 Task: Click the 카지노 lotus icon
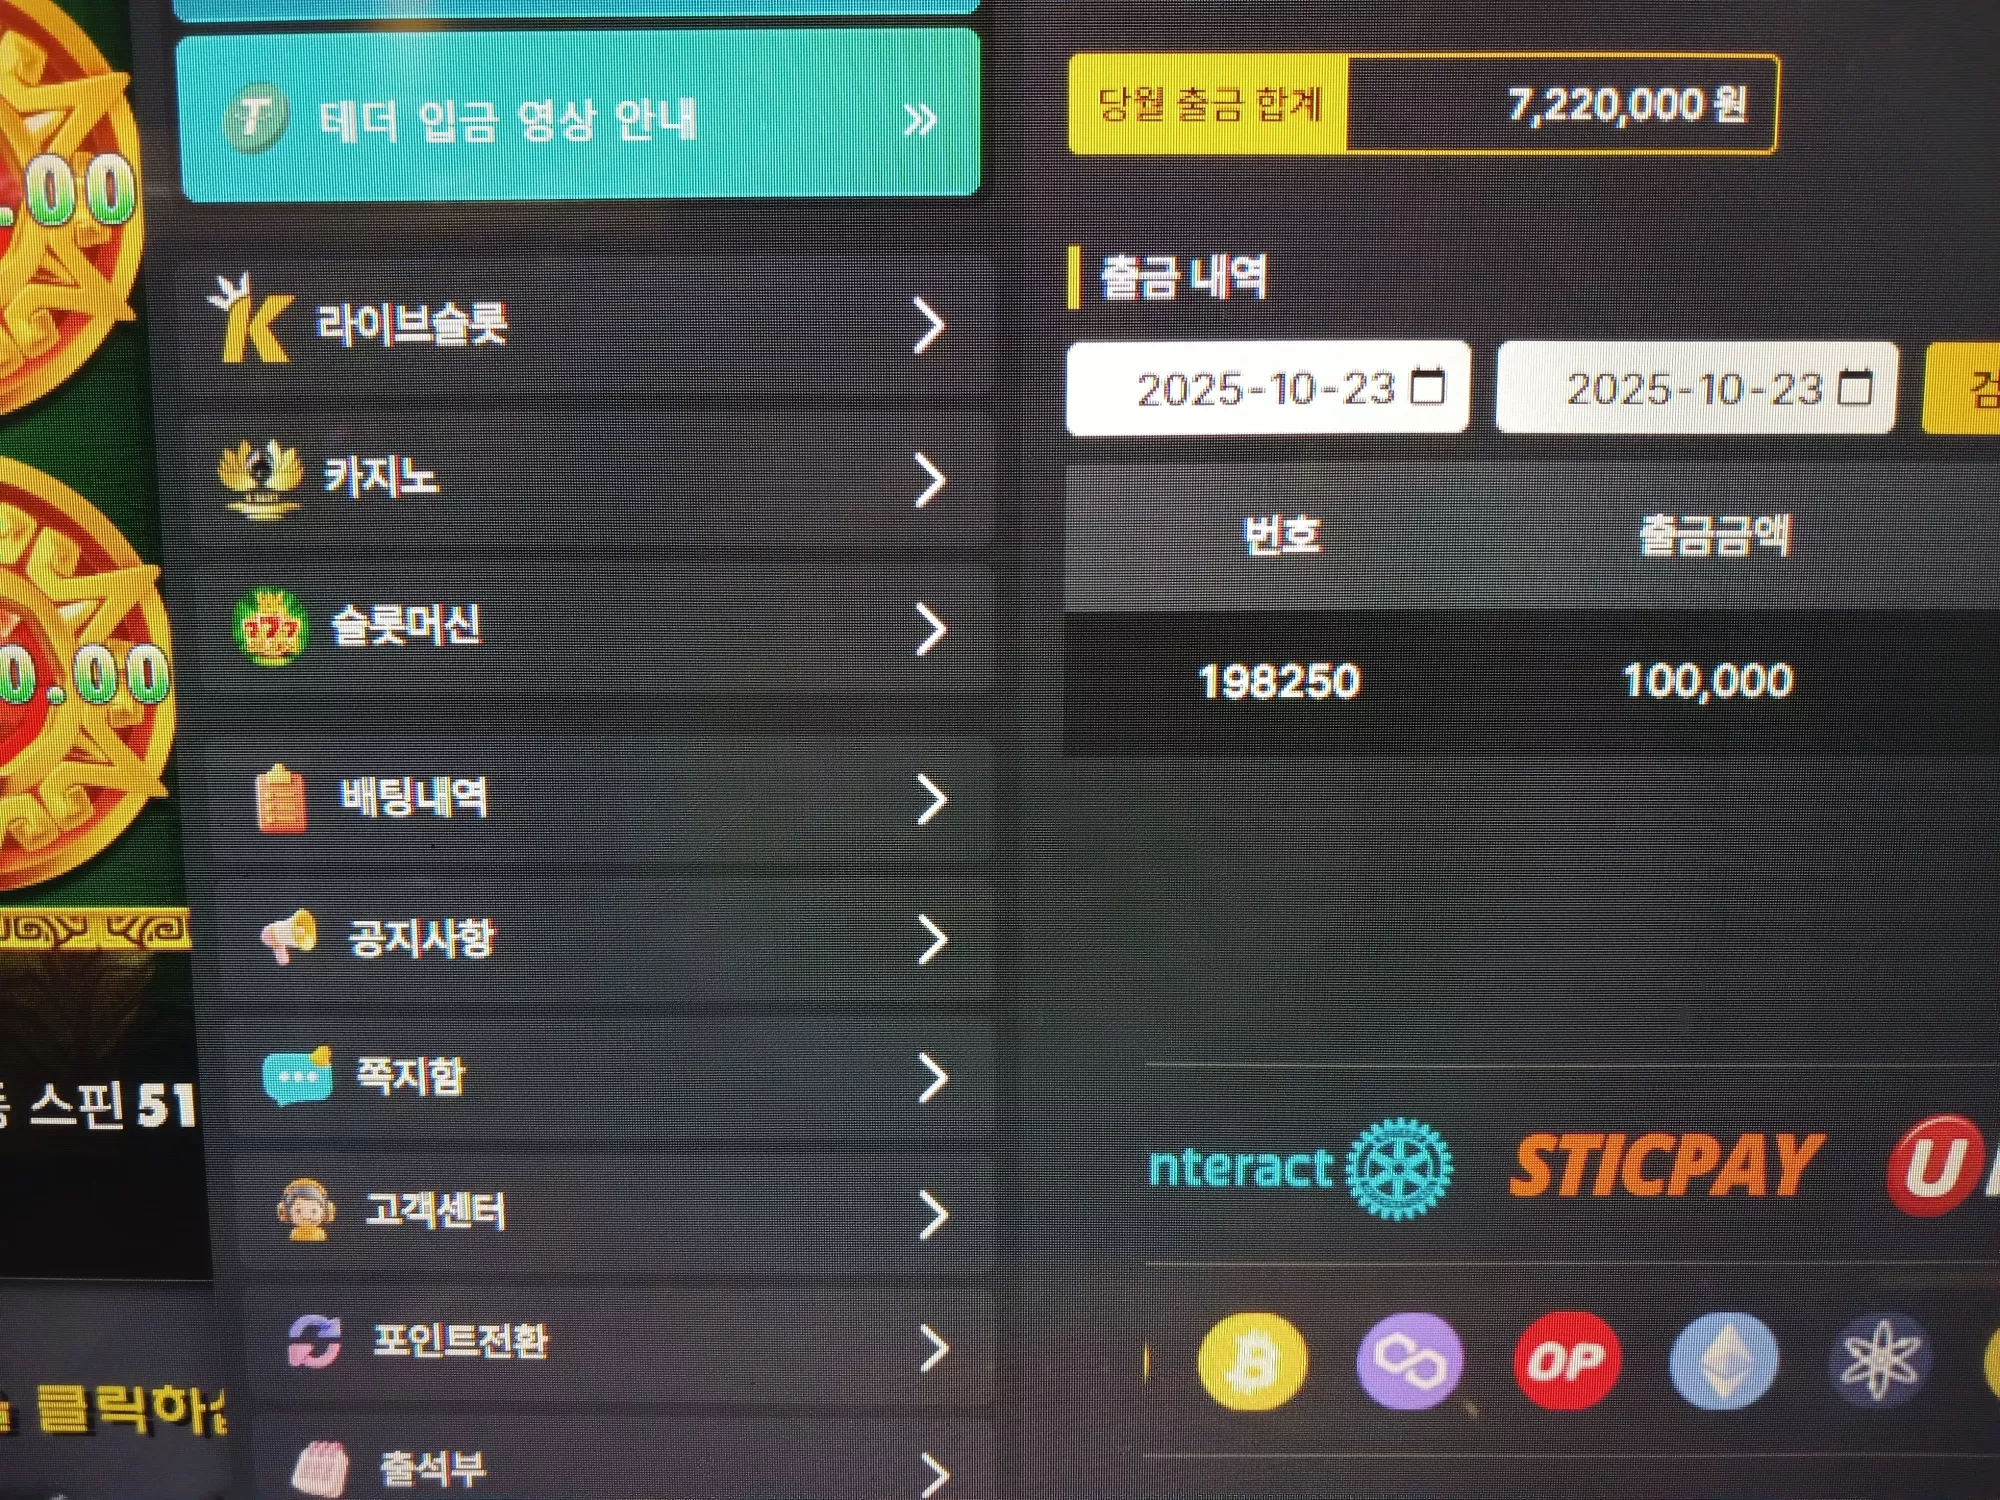click(260, 479)
